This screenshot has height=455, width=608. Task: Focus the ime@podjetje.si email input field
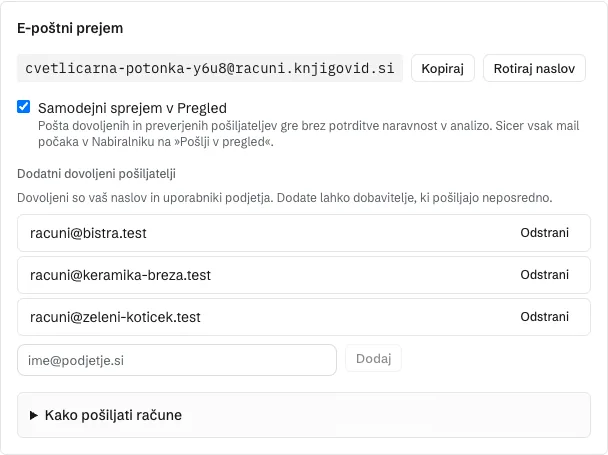tap(177, 360)
